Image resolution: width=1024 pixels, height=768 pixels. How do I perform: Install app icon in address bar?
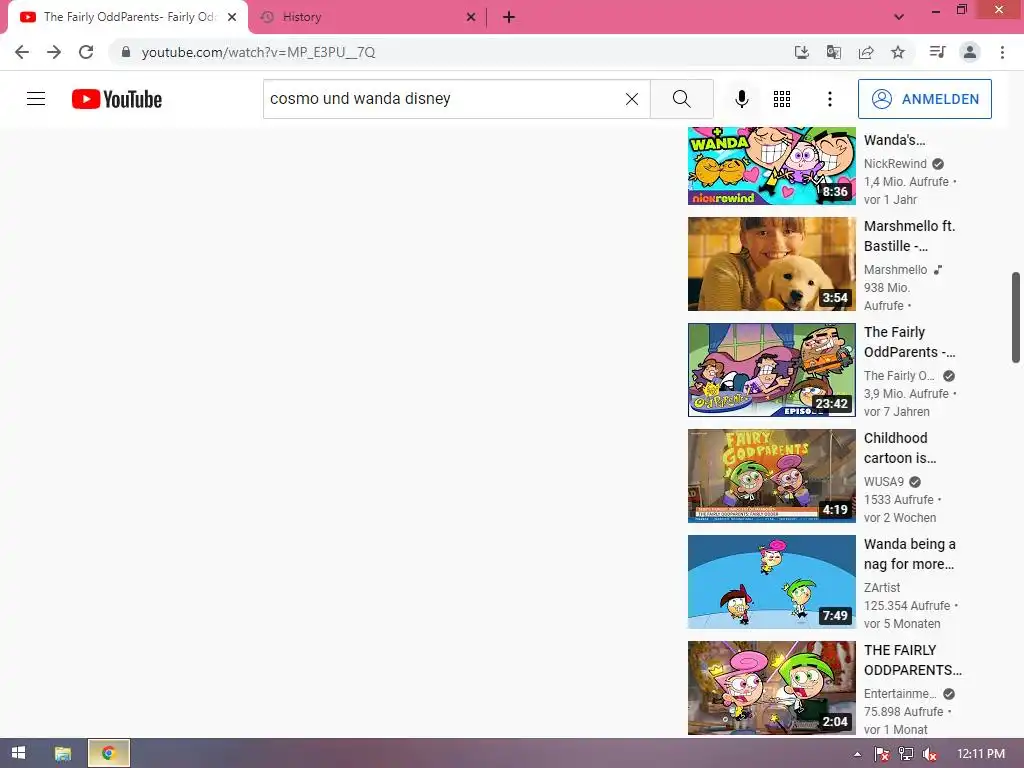(801, 52)
